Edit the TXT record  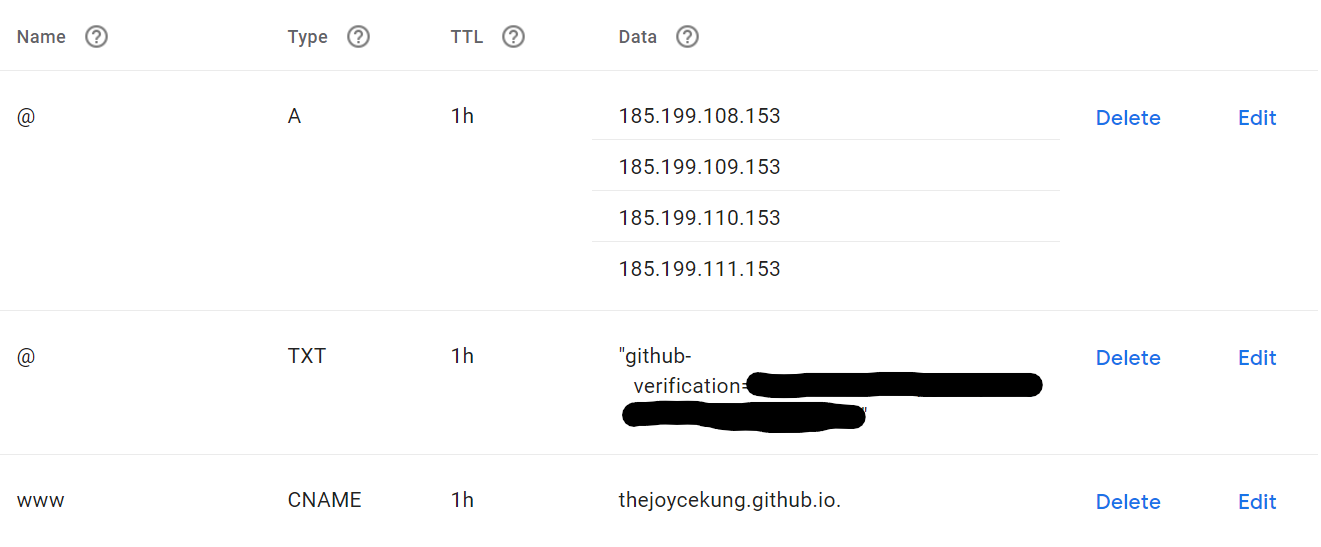pyautogui.click(x=1257, y=358)
